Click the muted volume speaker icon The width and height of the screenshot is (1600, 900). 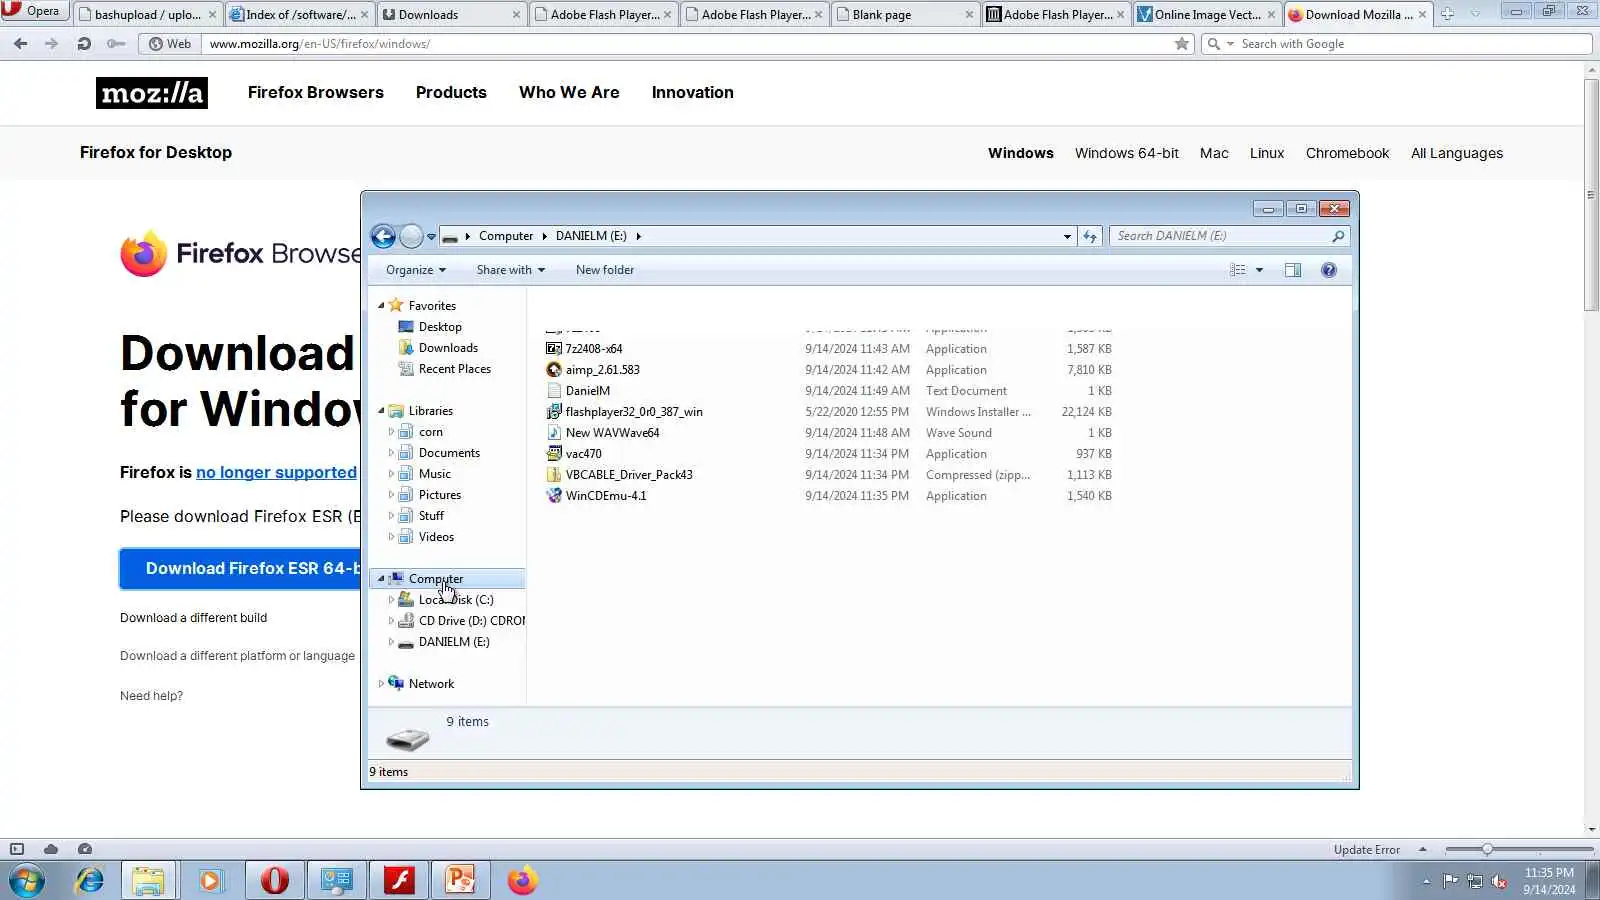1499,881
